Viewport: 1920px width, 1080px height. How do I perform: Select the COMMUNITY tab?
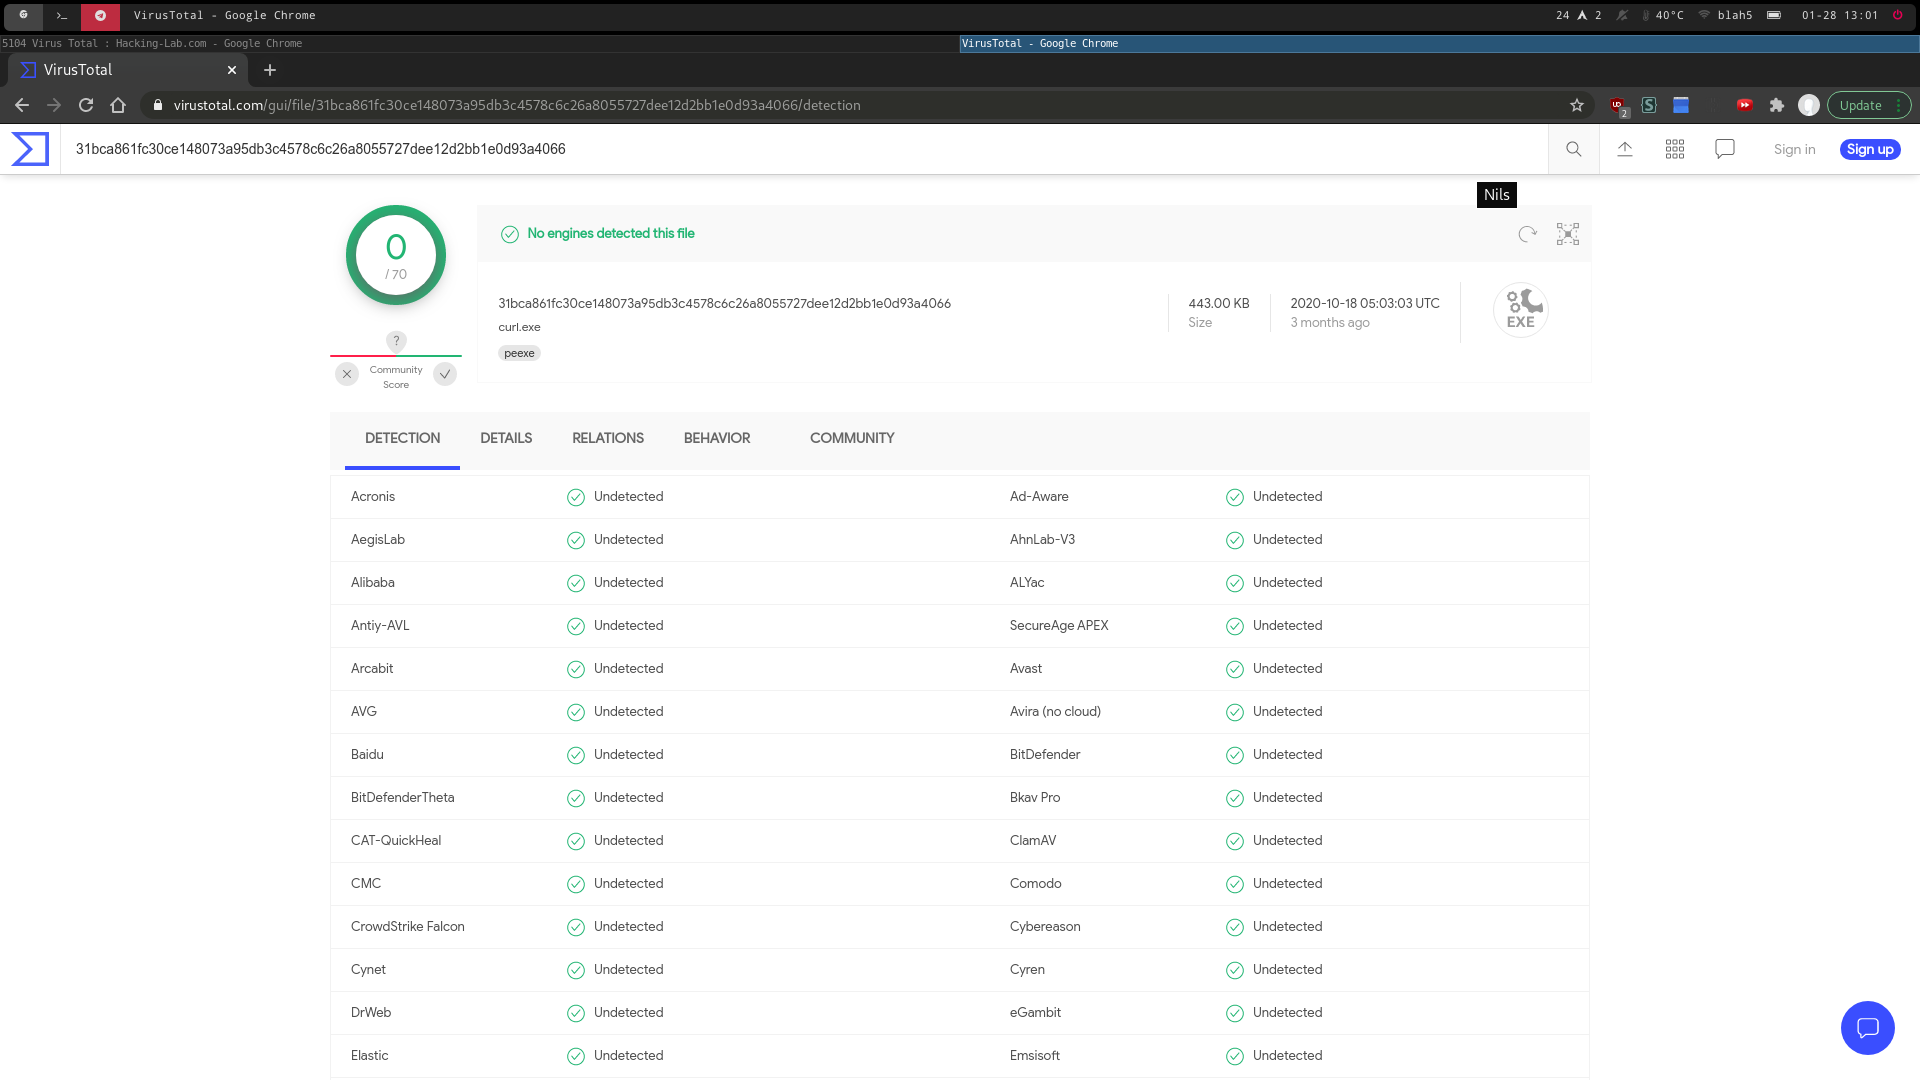[x=852, y=438]
